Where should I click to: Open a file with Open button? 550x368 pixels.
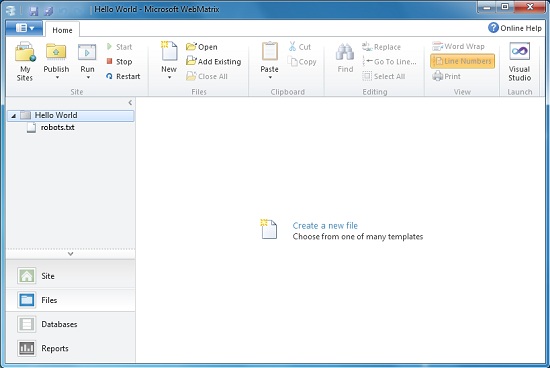[202, 47]
